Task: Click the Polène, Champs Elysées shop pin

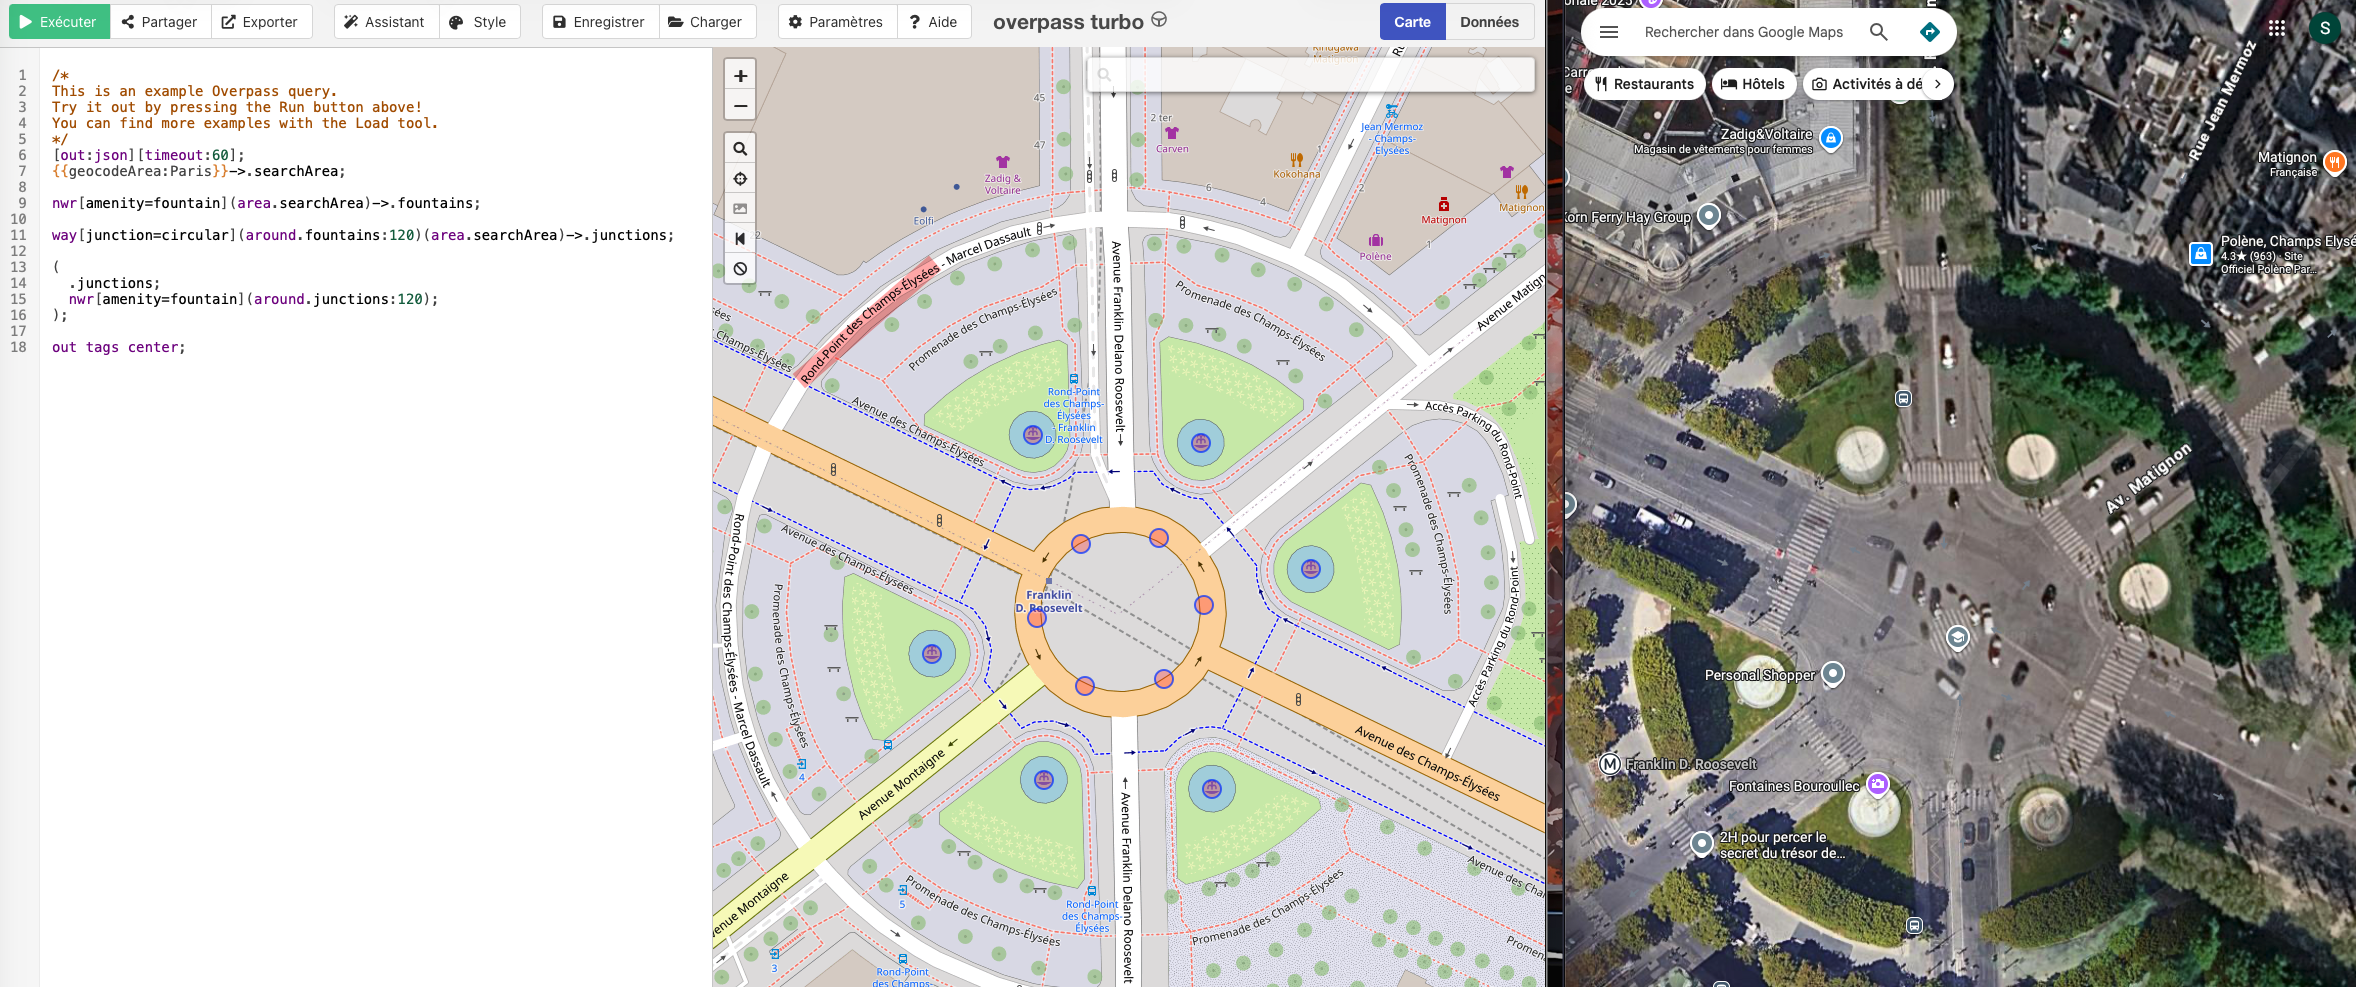Action: 2201,254
